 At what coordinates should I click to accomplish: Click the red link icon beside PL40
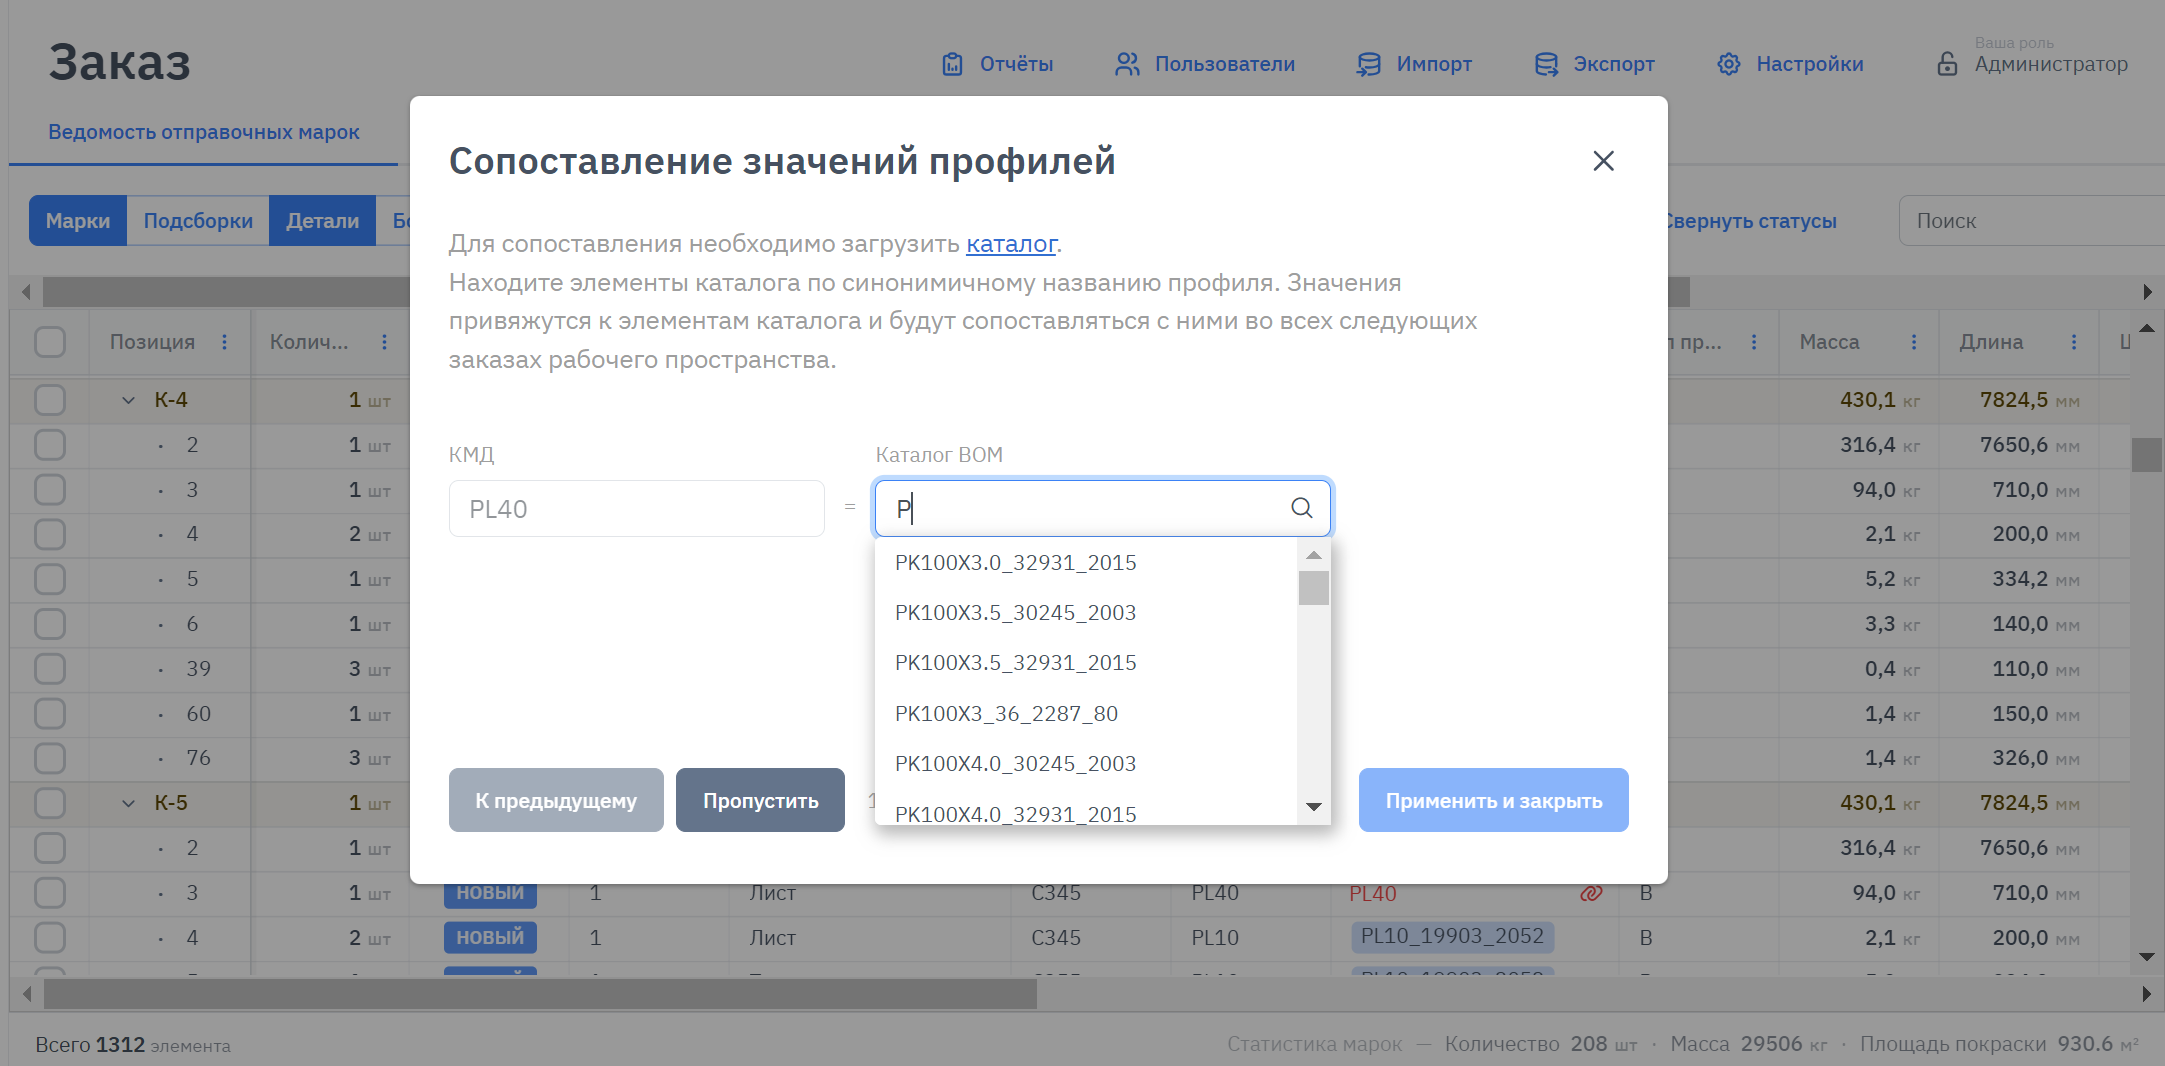1591,893
